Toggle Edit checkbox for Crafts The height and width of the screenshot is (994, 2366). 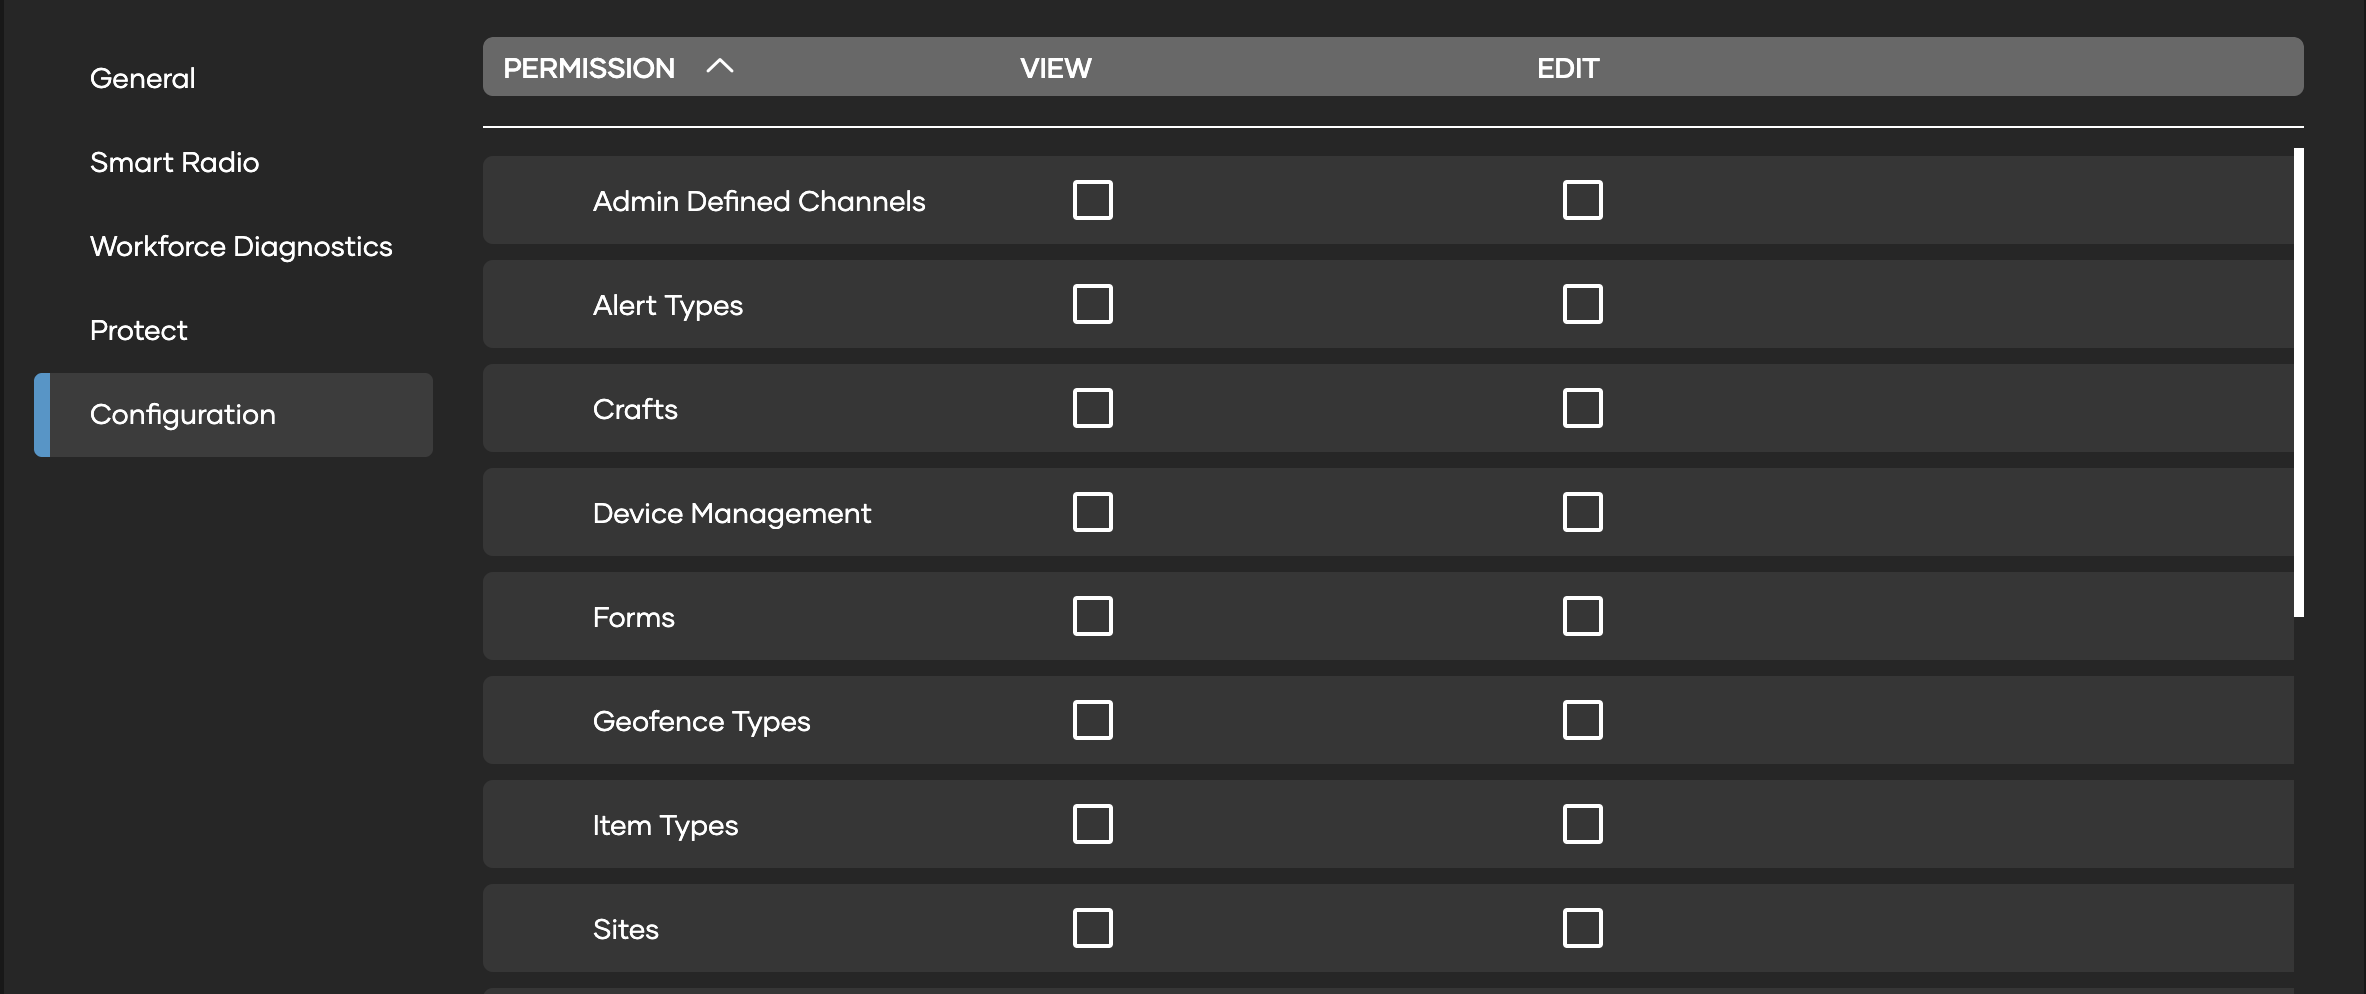(1582, 408)
